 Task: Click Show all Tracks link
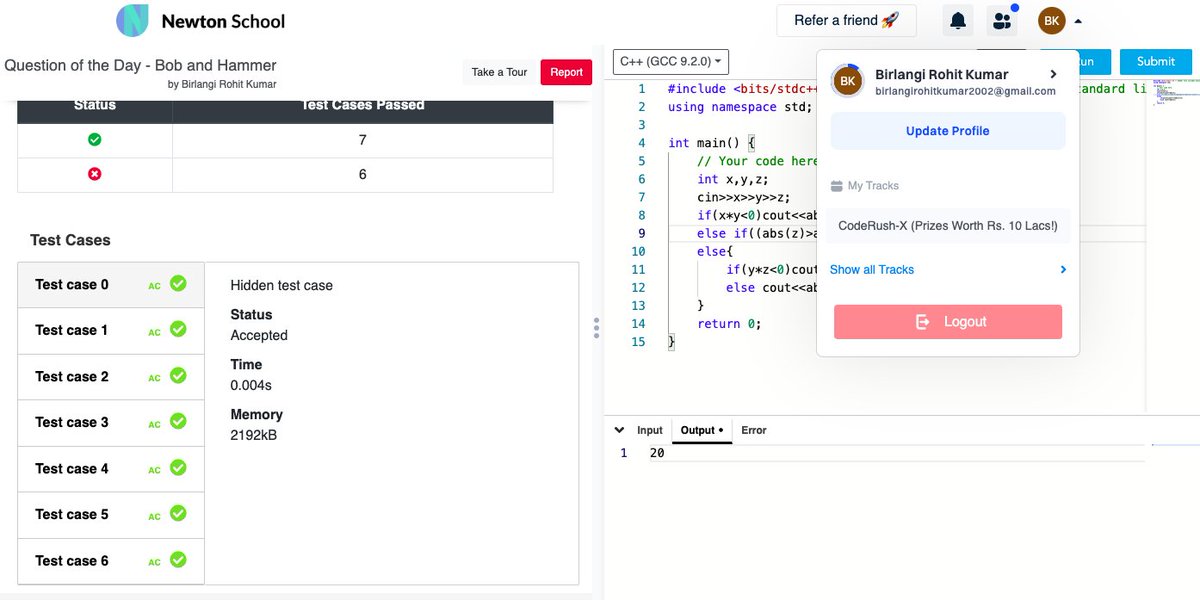872,270
